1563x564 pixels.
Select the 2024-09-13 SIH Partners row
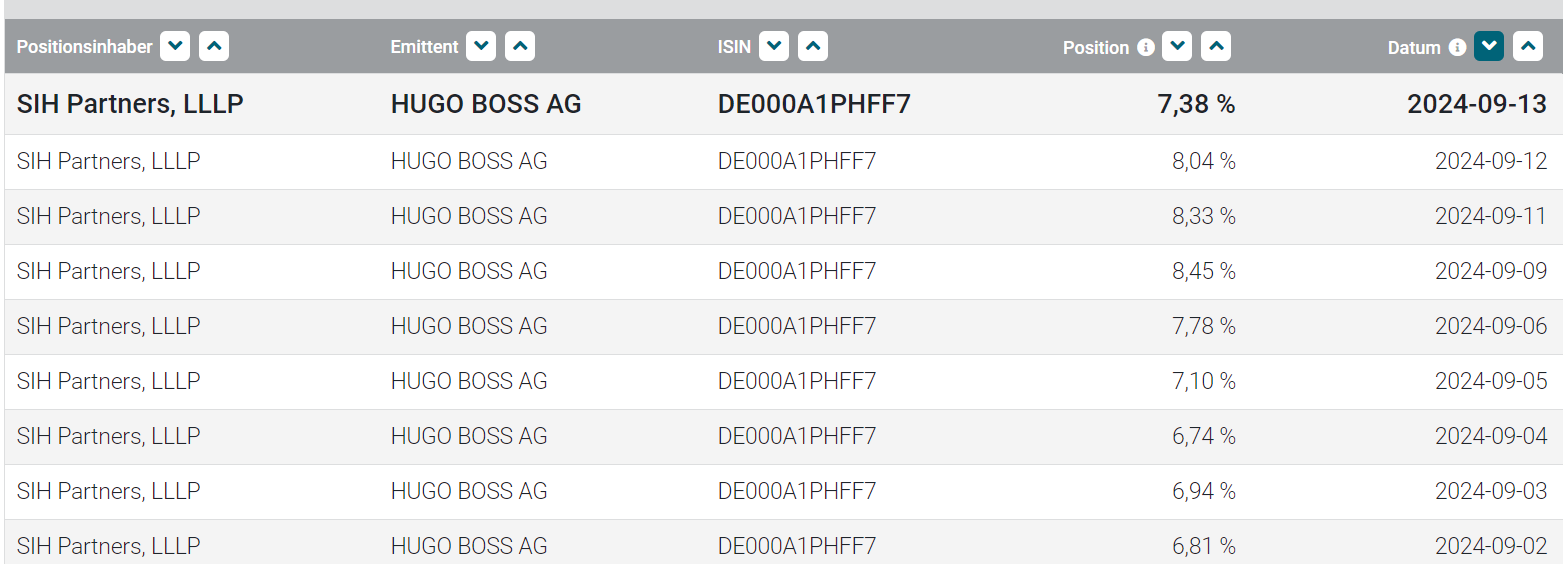tap(130, 104)
